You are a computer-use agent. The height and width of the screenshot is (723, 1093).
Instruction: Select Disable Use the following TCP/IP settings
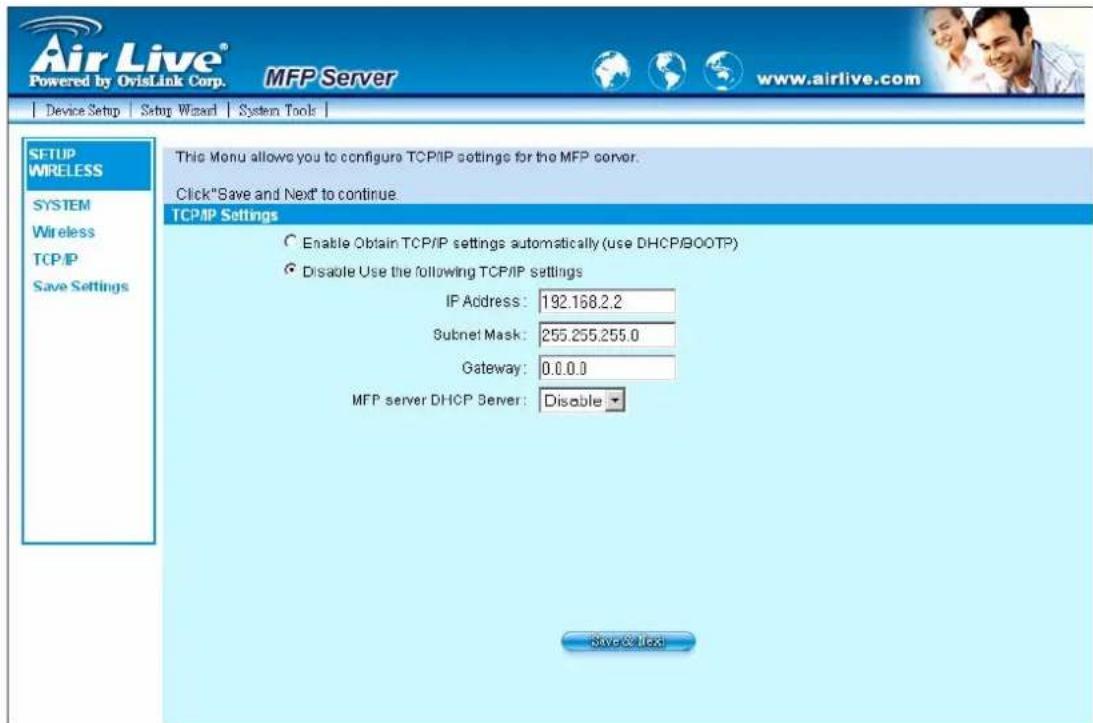tap(290, 270)
